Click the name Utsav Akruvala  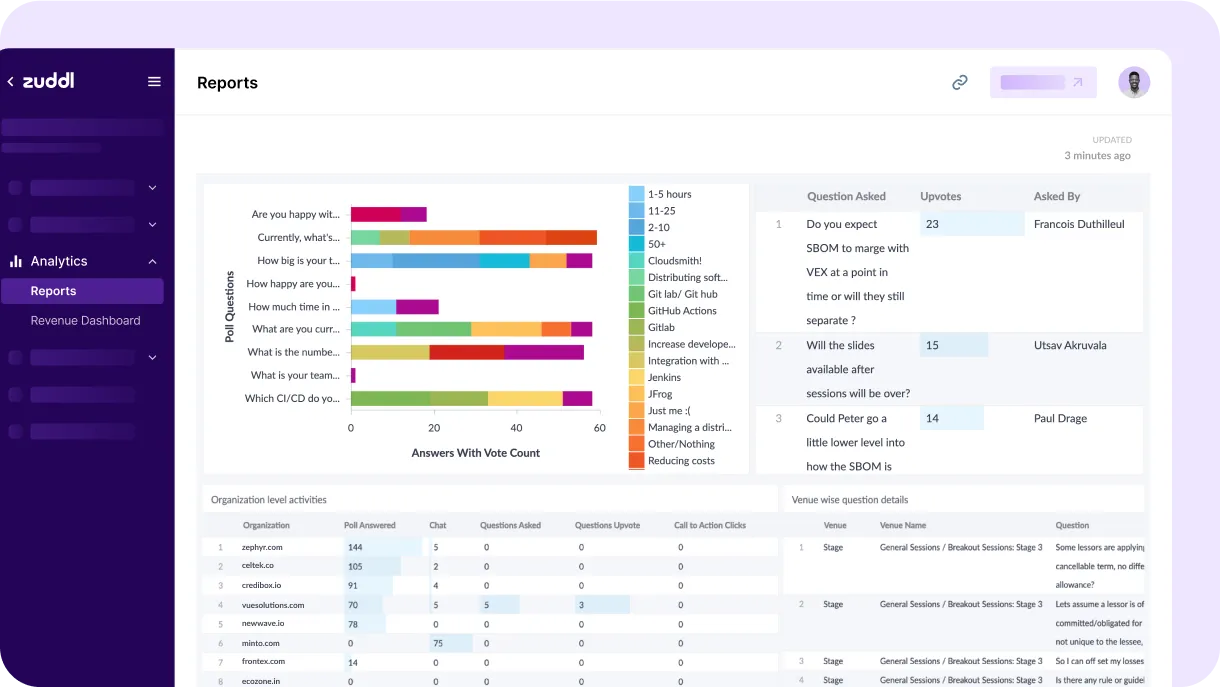tap(1070, 345)
